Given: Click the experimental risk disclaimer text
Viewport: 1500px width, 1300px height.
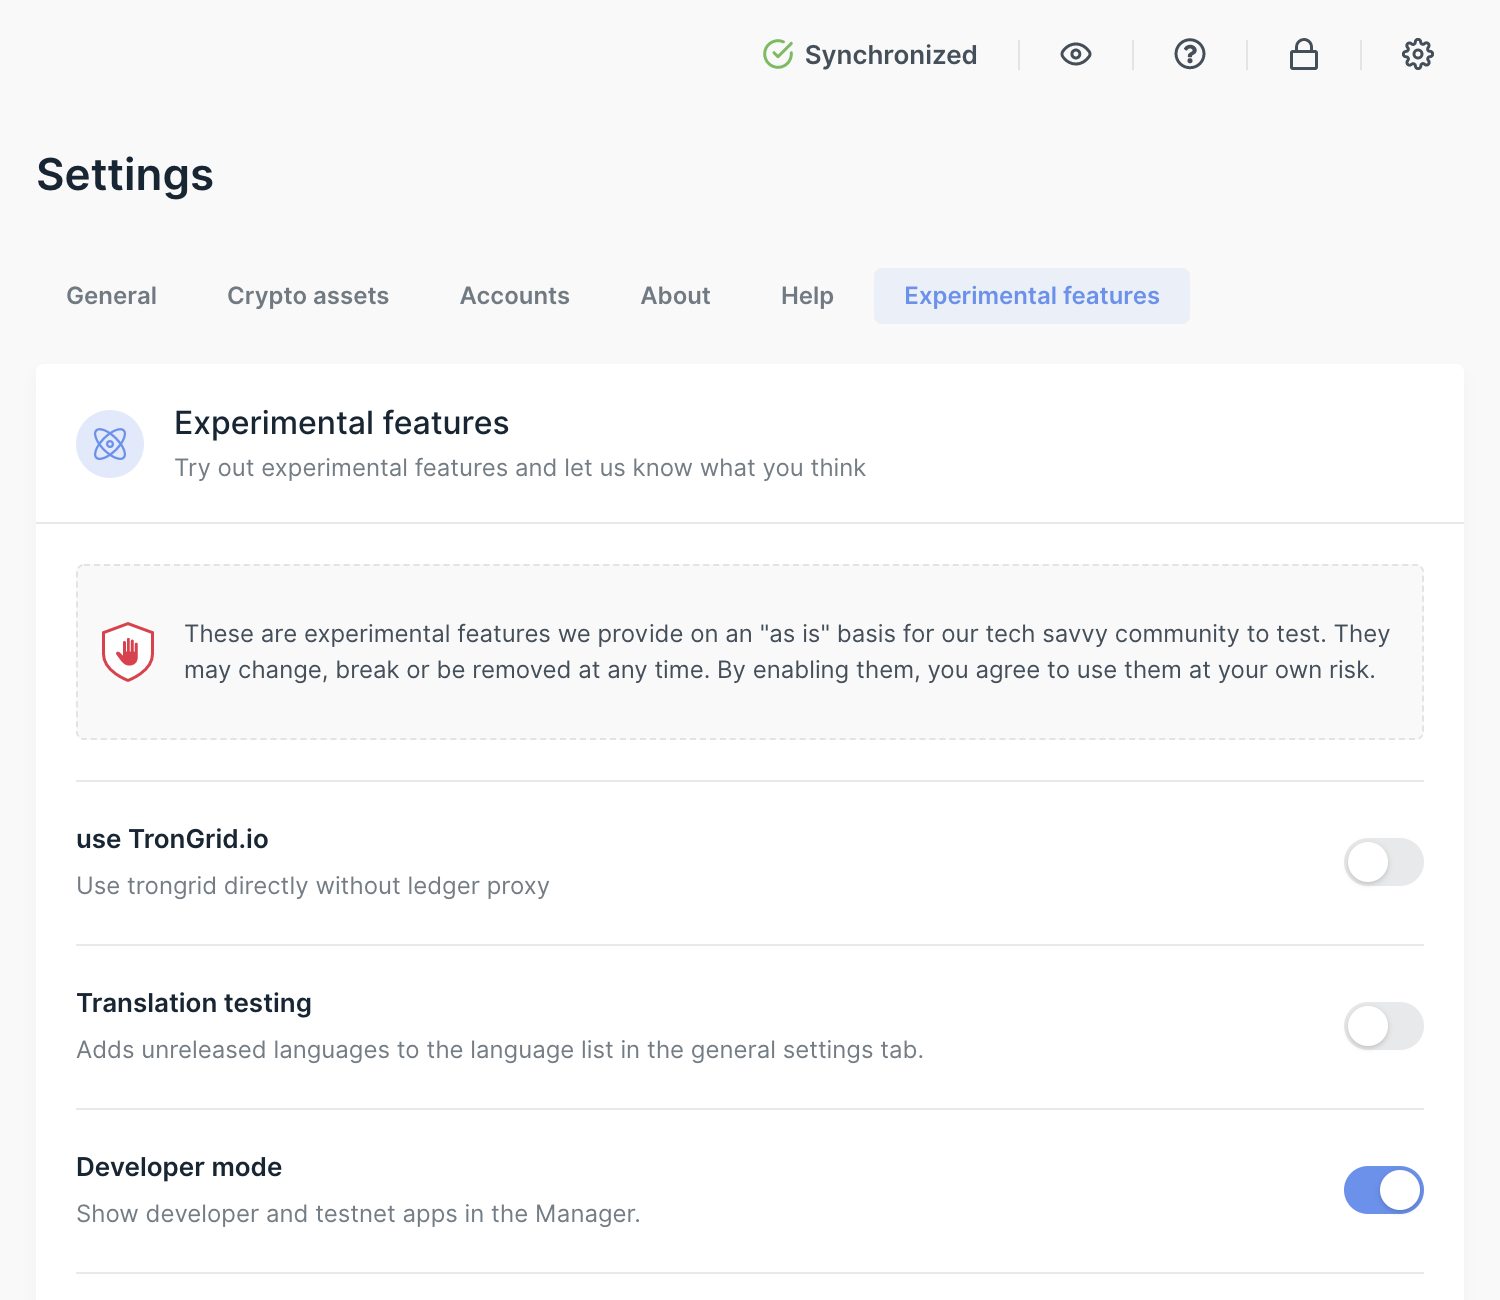Looking at the screenshot, I should (x=786, y=652).
